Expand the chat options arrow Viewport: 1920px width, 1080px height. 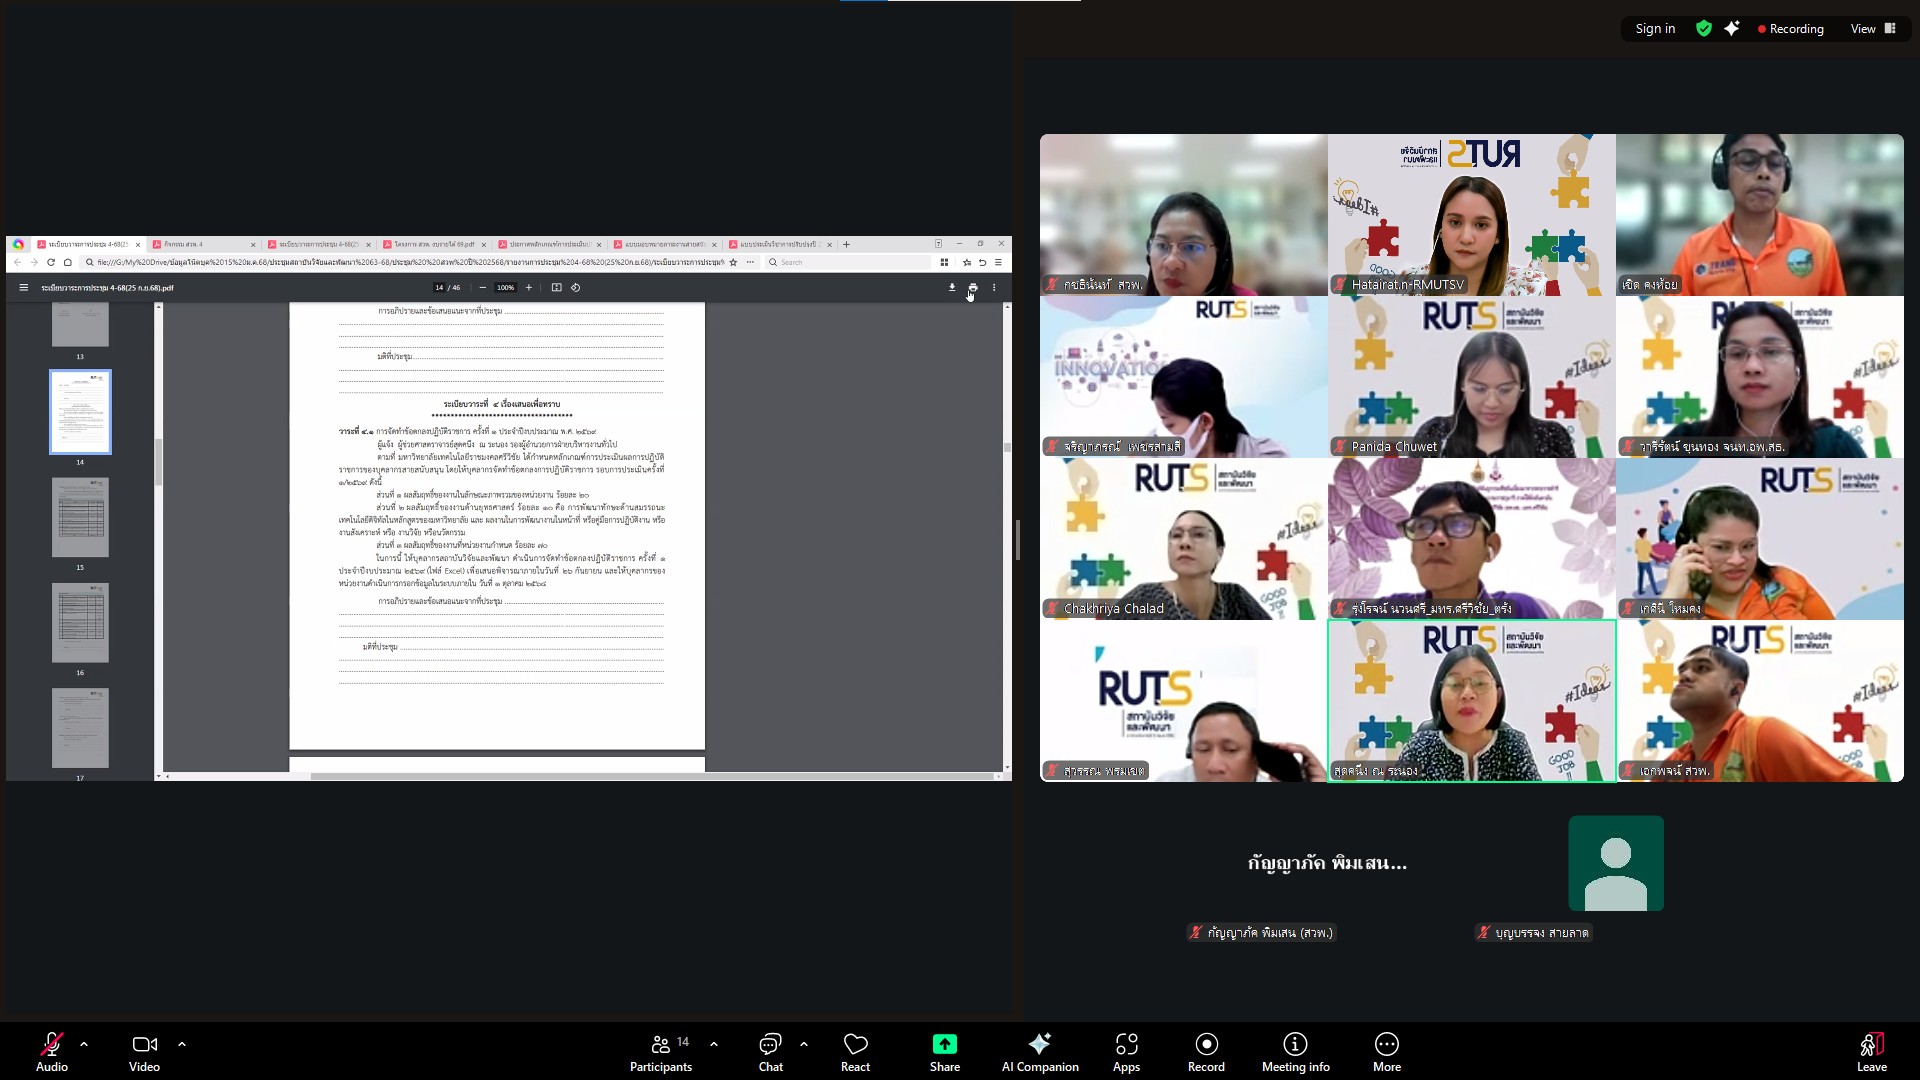pyautogui.click(x=804, y=1044)
